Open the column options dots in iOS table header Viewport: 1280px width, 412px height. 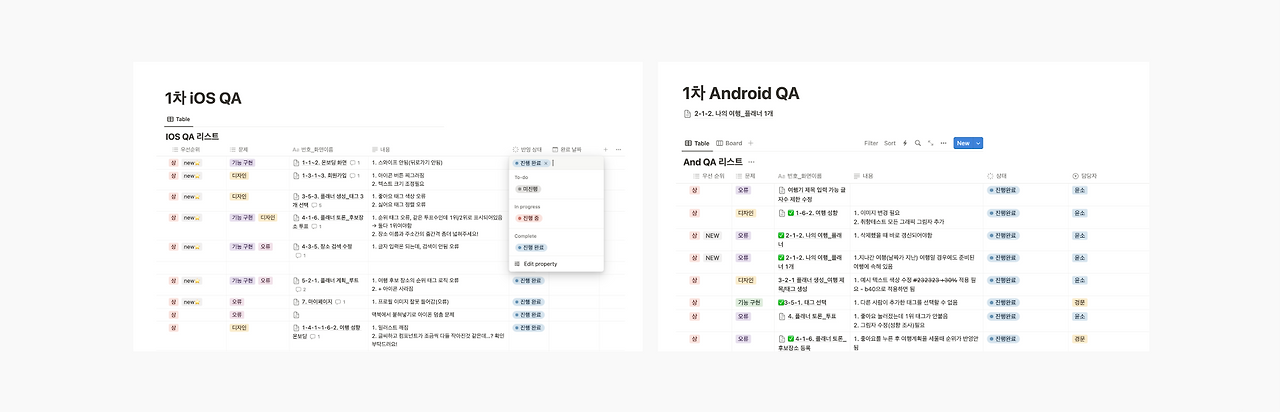point(618,149)
